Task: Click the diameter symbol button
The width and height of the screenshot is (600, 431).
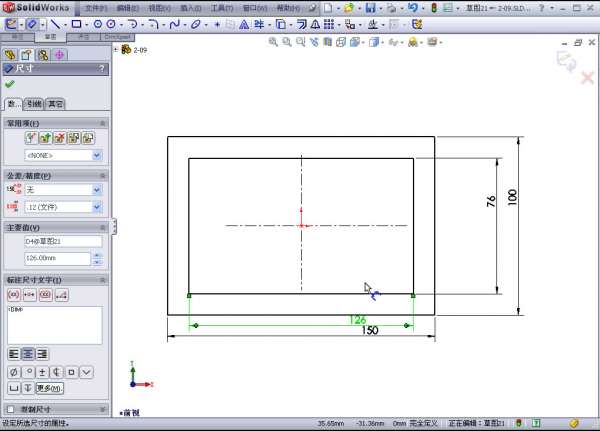Action: click(x=13, y=372)
